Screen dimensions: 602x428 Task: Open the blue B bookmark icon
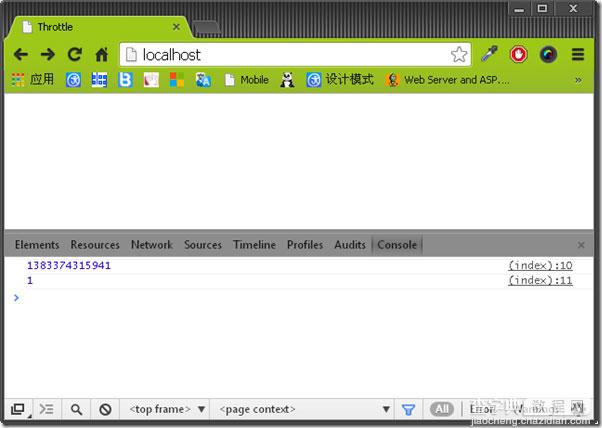point(125,80)
